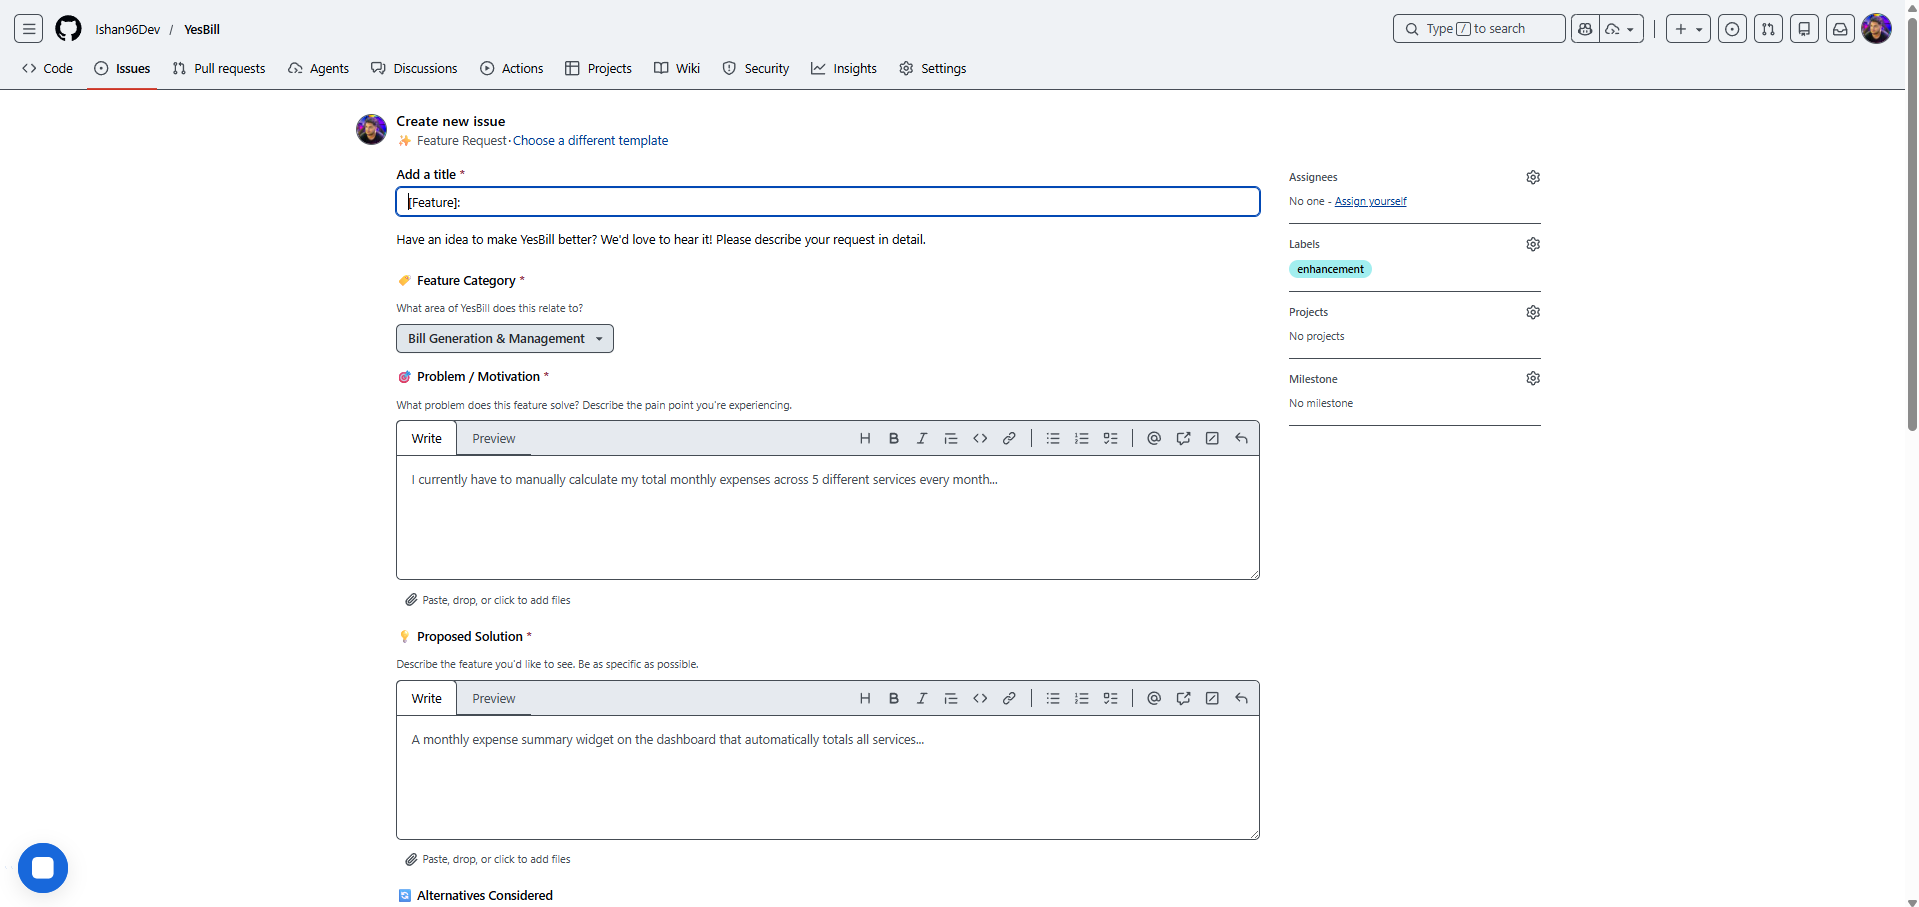Viewport: 1919px width, 907px height.
Task: Apply italic in the Proposed Solution editor
Action: [922, 698]
